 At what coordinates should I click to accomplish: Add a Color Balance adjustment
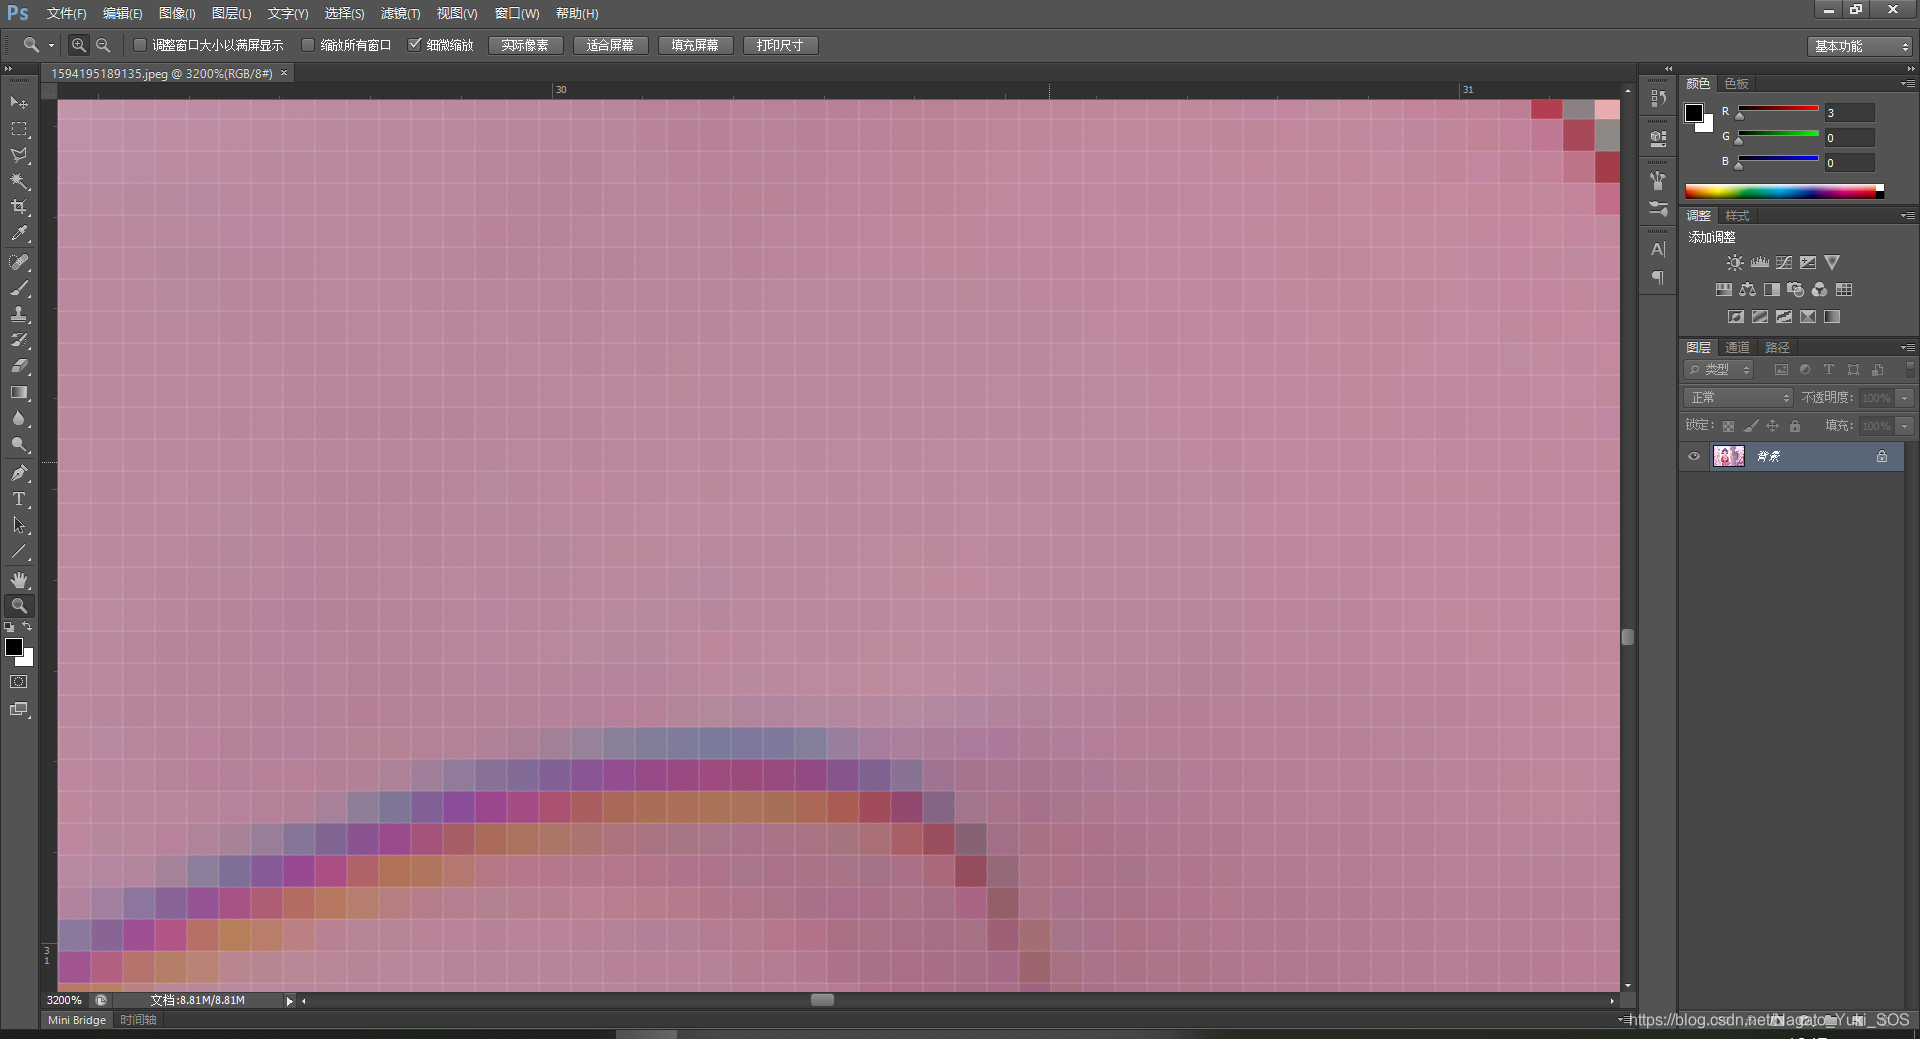point(1747,290)
